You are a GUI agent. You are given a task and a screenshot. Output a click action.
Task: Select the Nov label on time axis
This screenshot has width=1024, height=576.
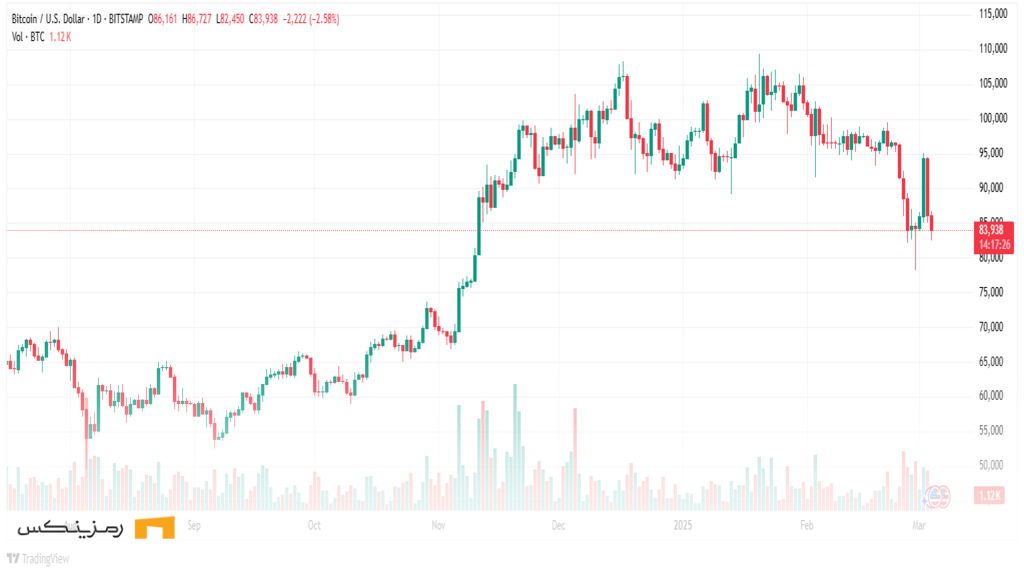point(437,525)
